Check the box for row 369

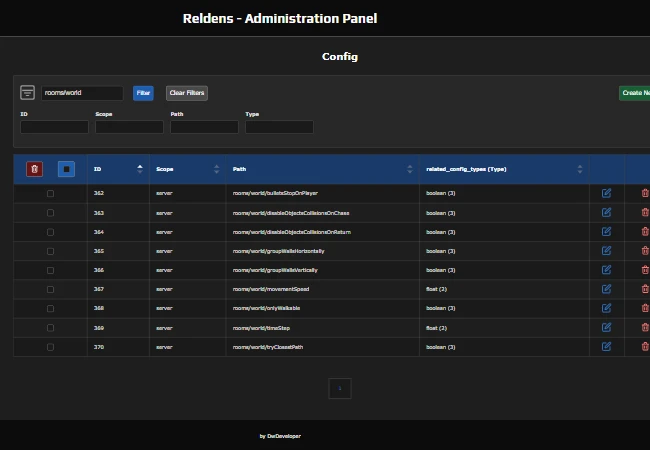tap(50, 328)
